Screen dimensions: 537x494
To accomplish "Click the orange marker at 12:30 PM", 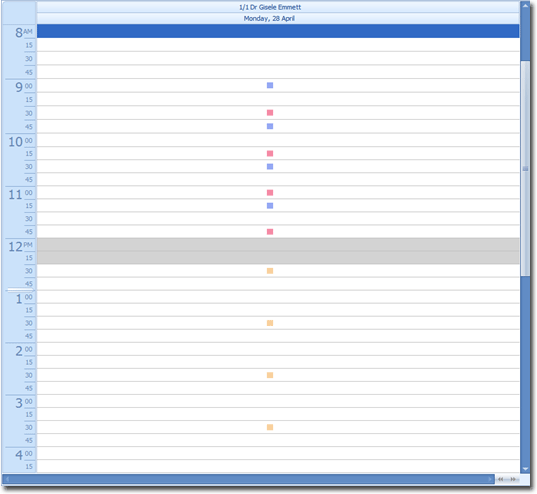I will pyautogui.click(x=270, y=271).
